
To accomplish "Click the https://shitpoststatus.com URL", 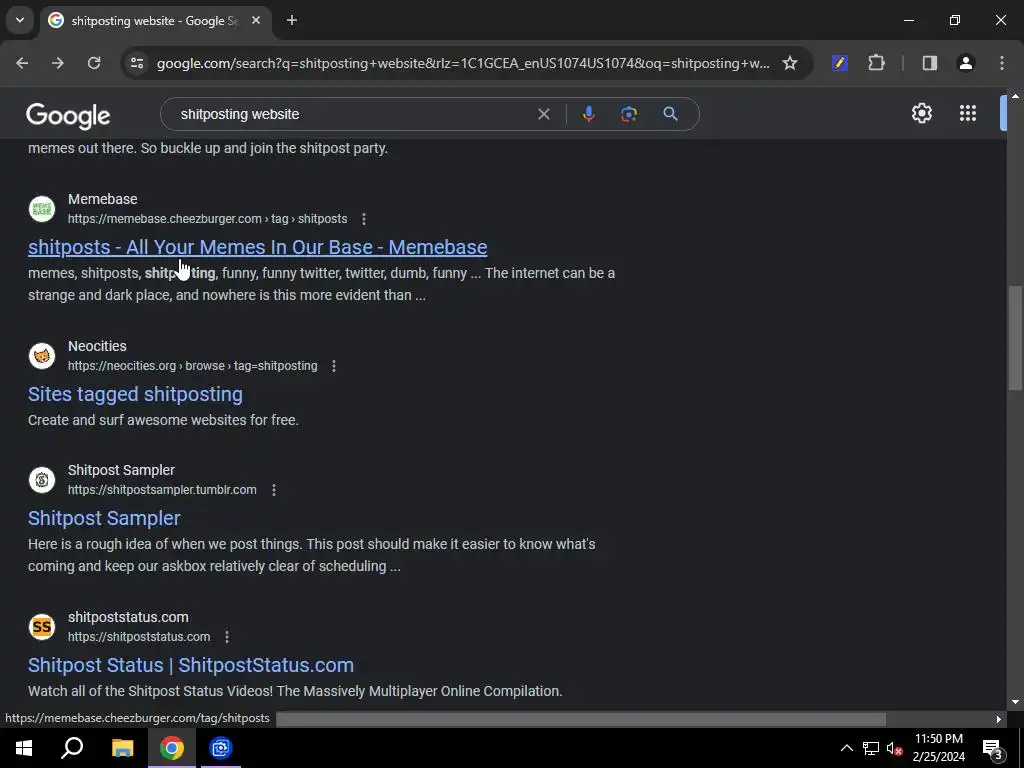I will (x=139, y=637).
